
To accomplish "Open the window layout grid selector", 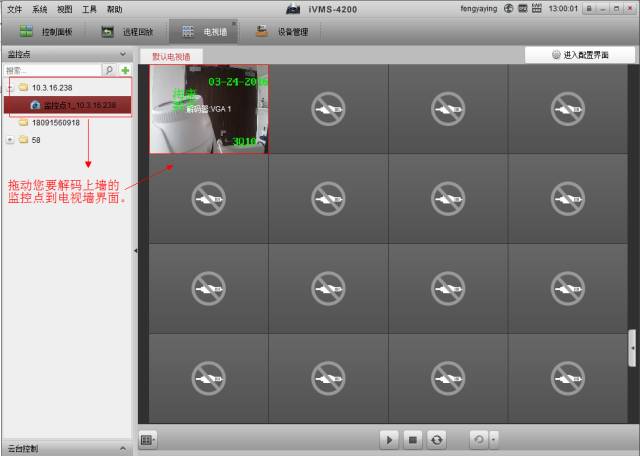I will (148, 439).
